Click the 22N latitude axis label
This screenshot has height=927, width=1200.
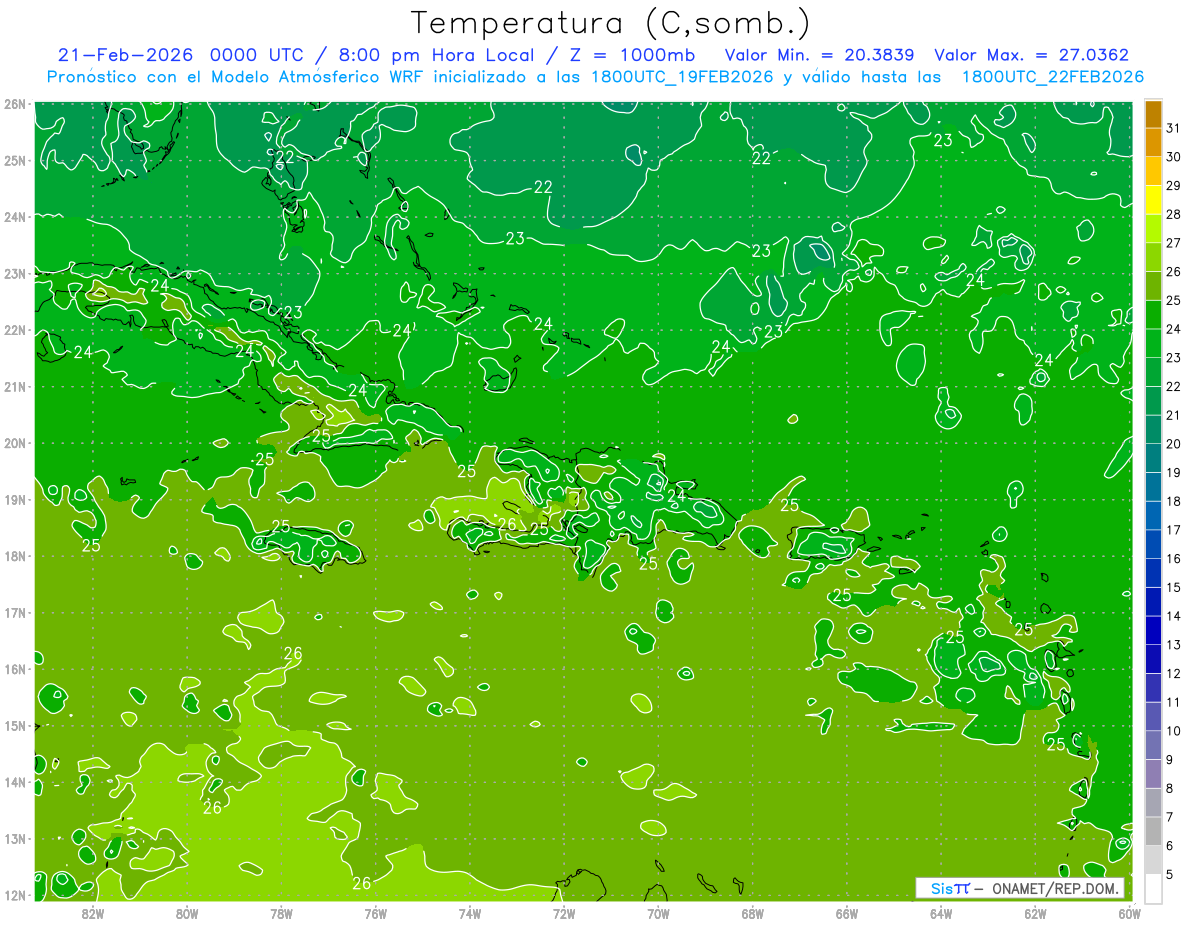pos(14,330)
